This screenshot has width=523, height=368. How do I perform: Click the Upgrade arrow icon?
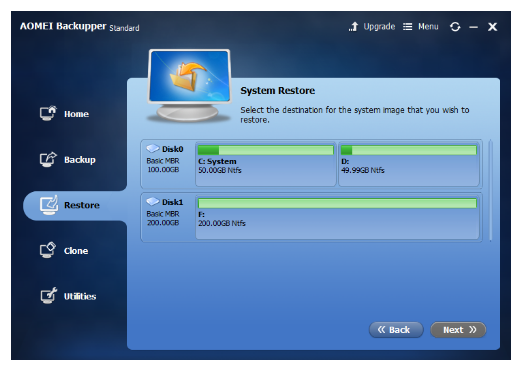coord(354,26)
